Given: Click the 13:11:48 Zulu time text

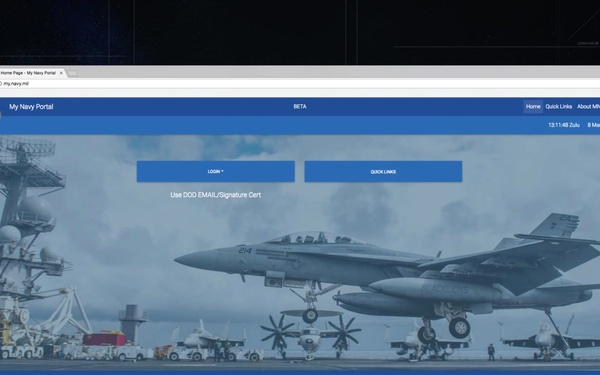Looking at the screenshot, I should click(564, 125).
